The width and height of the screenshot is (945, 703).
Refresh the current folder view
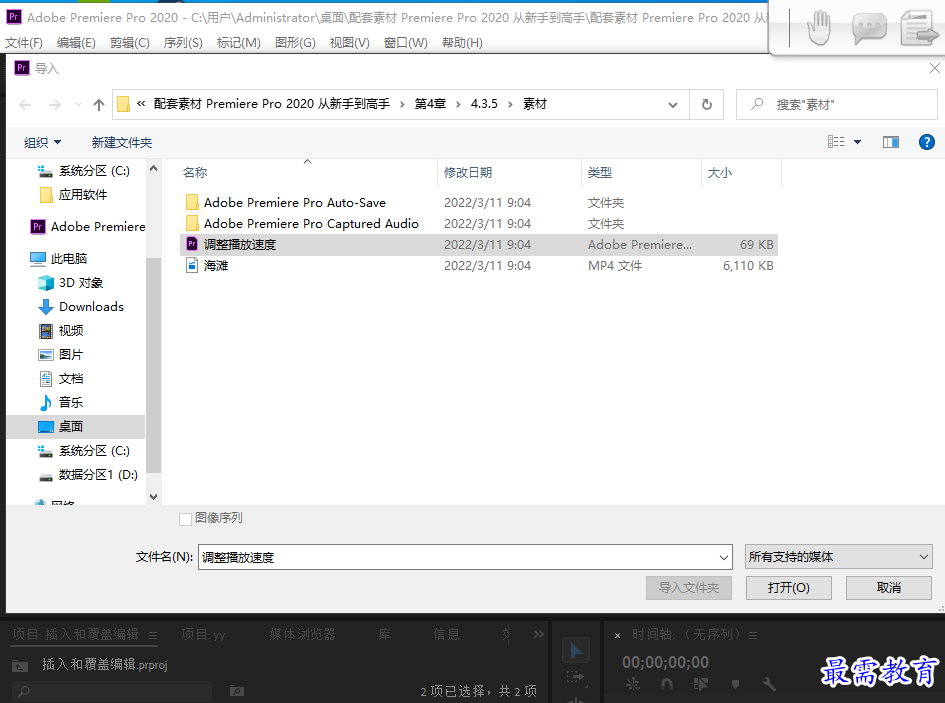click(707, 105)
